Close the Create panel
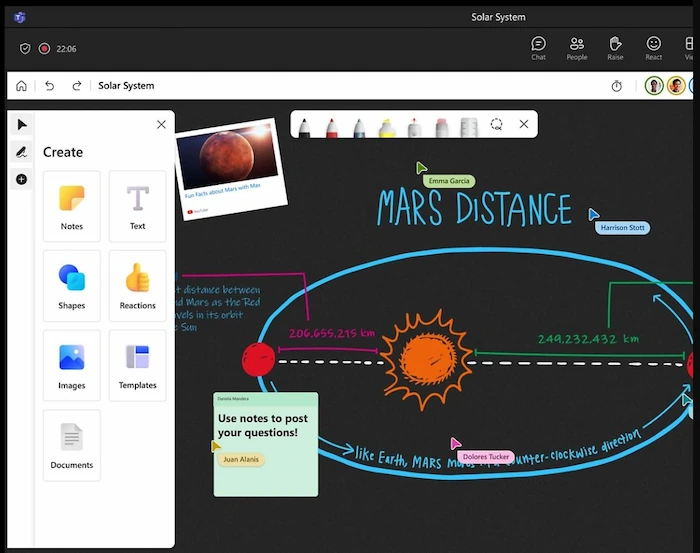This screenshot has height=553, width=700. [x=161, y=125]
